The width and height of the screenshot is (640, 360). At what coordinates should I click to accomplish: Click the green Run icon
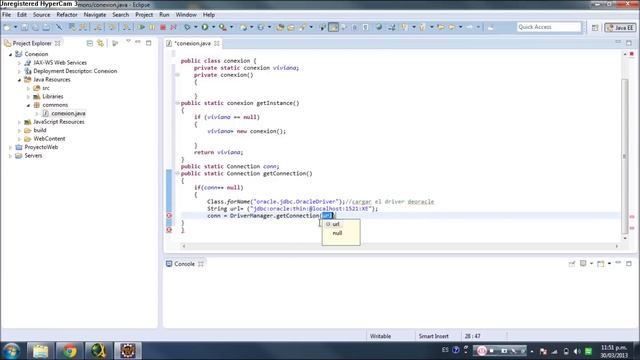[x=205, y=27]
